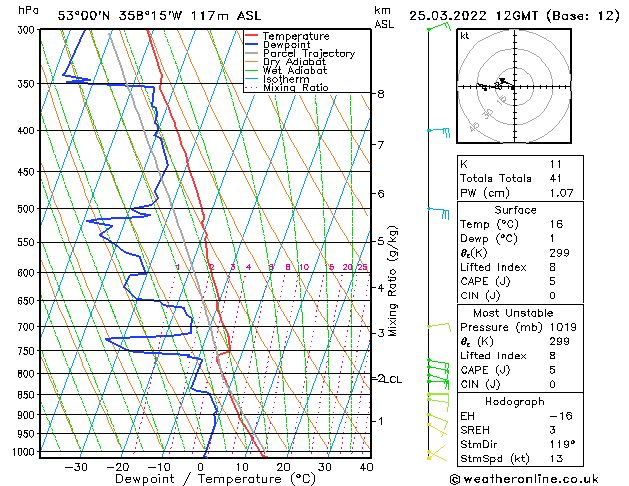Click the 7 km altitude tick label
Screen dimensions: 629x486
click(x=381, y=145)
